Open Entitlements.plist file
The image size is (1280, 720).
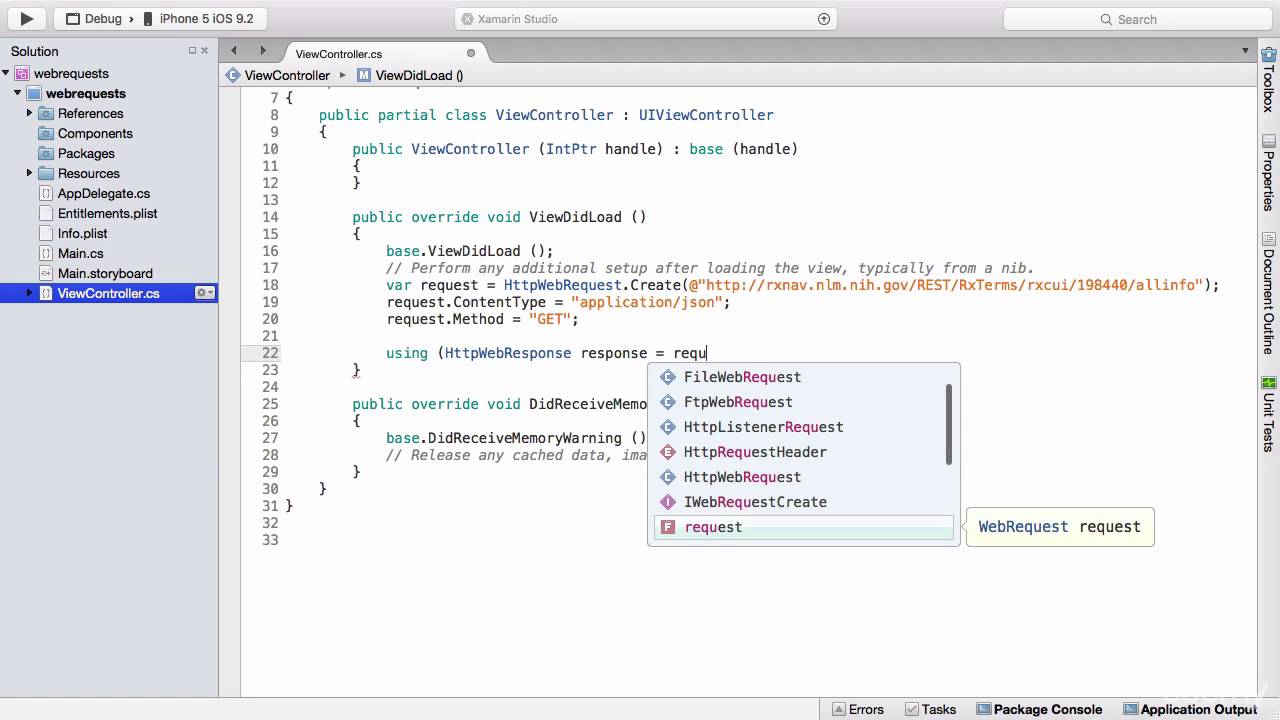[107, 213]
